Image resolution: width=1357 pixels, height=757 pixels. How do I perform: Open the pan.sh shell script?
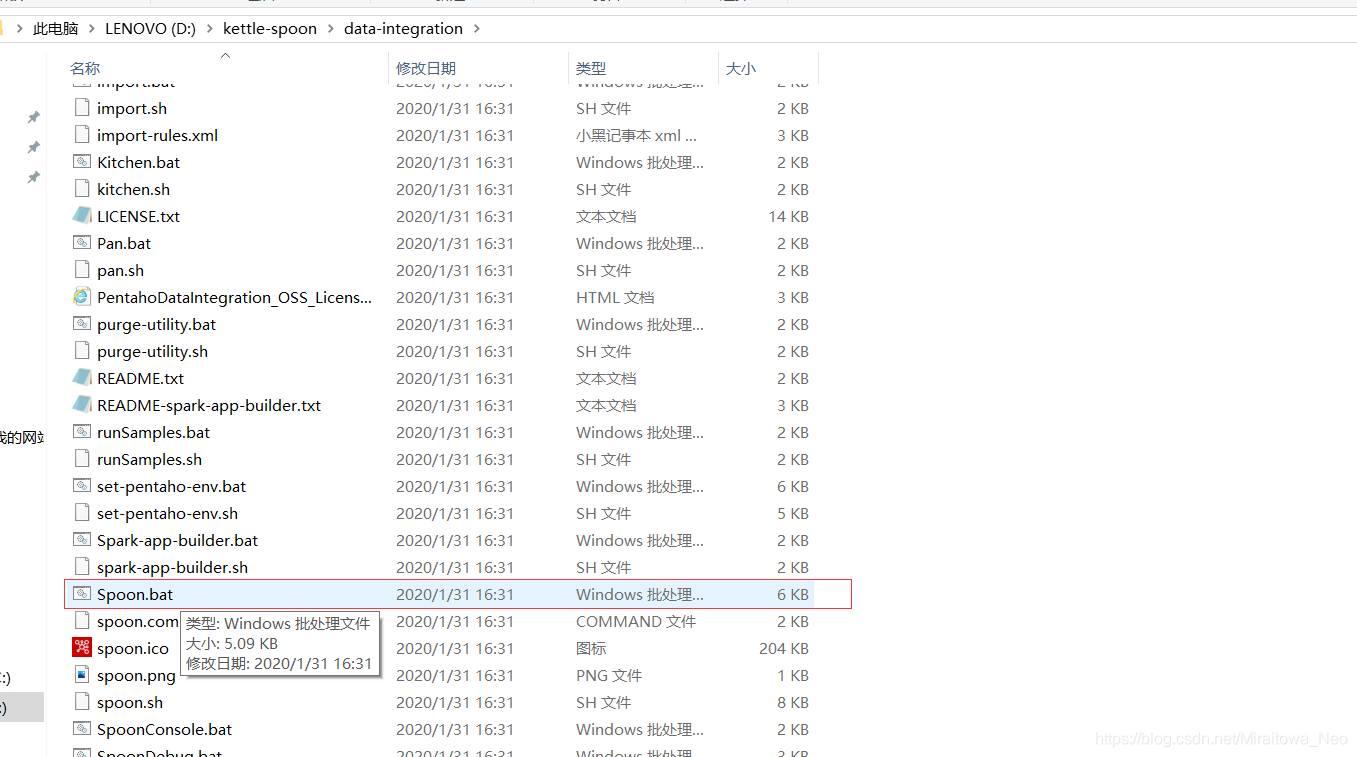[x=119, y=270]
